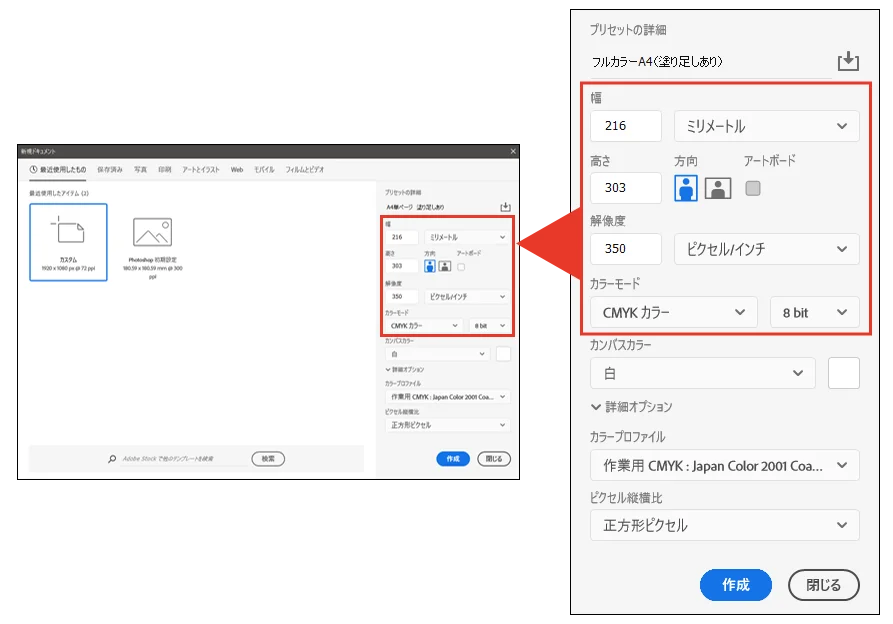Screen dimensions: 893x624
Task: Click save preset icon in small dialog
Action: tap(505, 207)
